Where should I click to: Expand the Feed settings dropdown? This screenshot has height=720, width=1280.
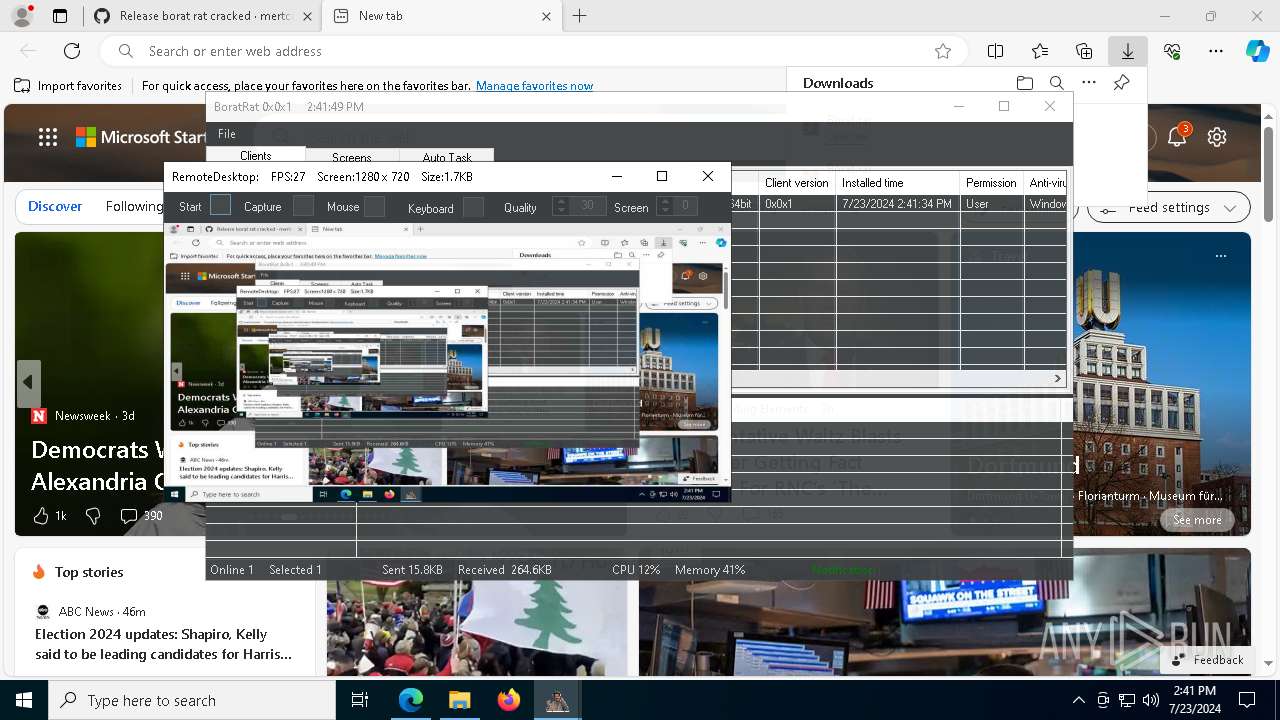coord(1169,208)
